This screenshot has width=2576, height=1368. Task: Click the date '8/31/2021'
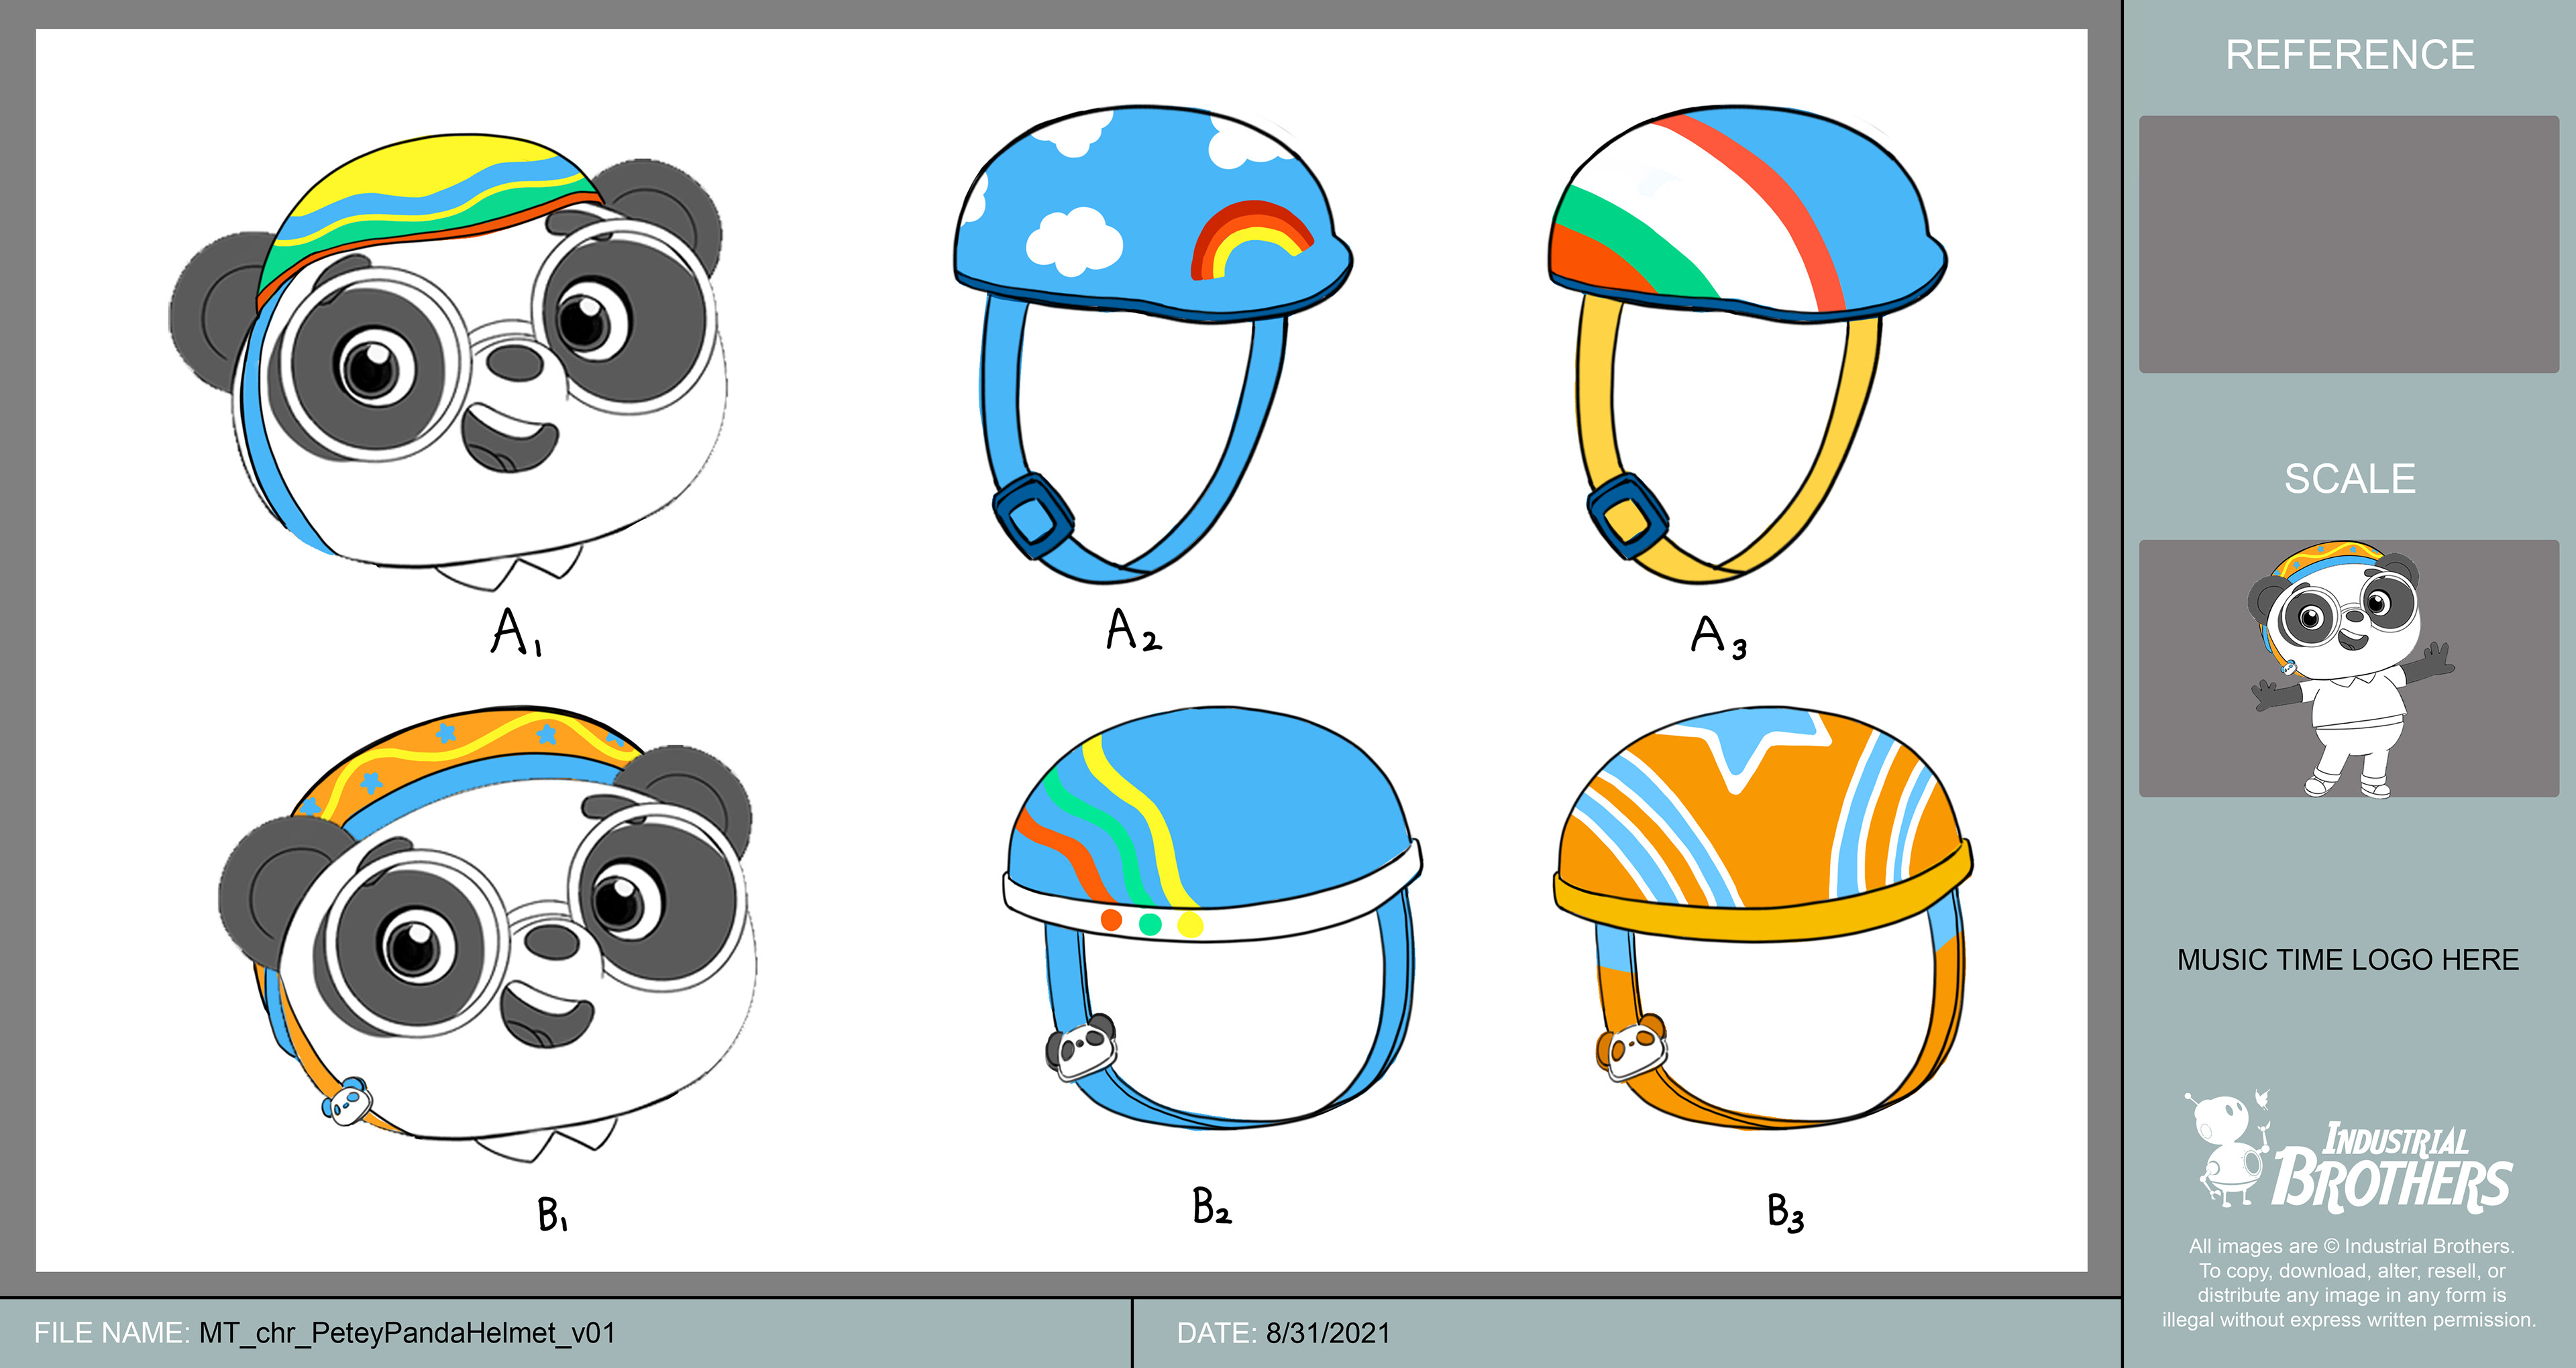pyautogui.click(x=1328, y=1333)
